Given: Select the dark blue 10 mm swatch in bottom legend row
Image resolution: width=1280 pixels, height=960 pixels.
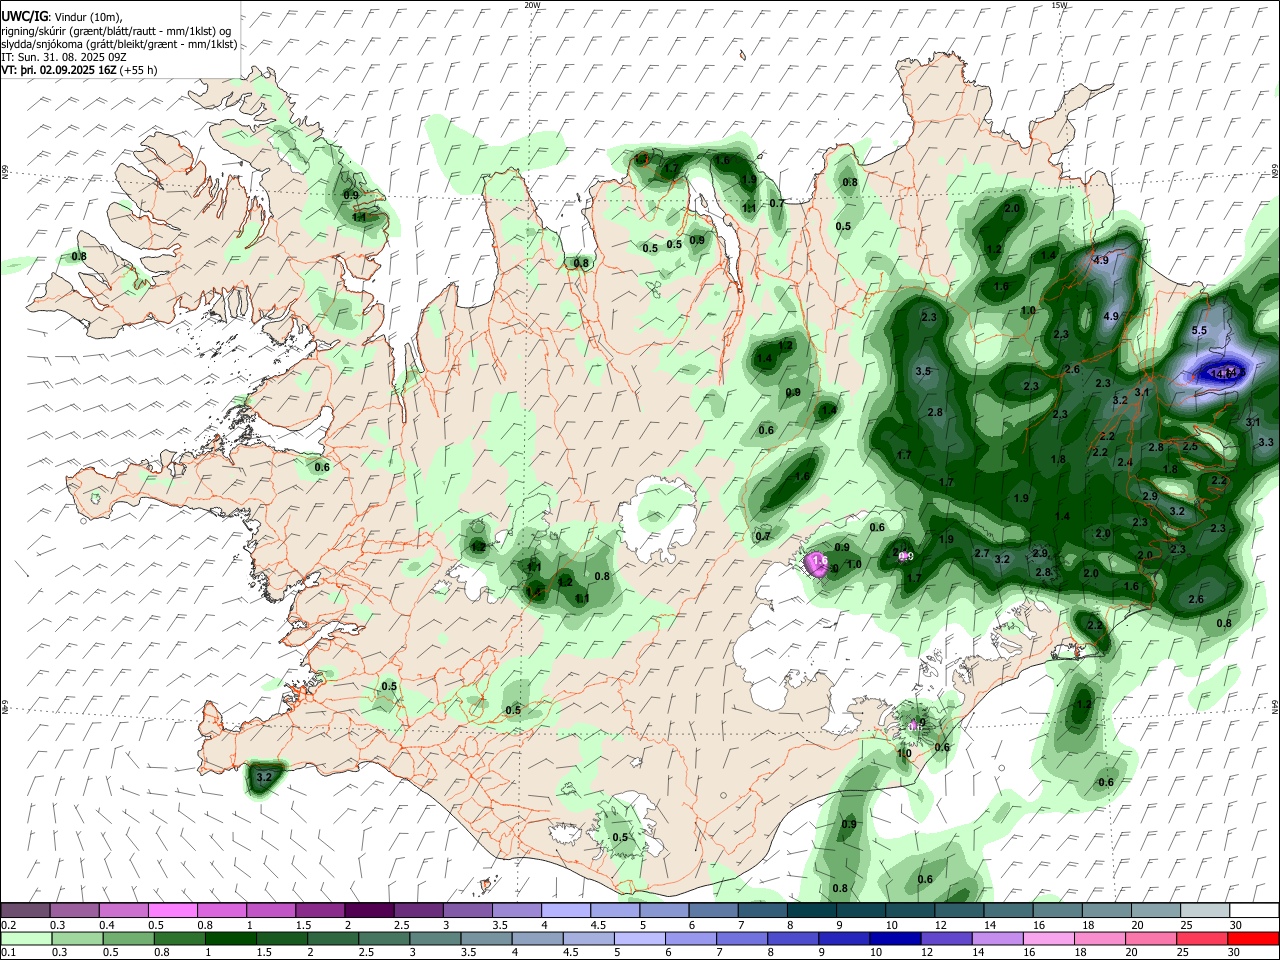Looking at the screenshot, I should tap(894, 938).
